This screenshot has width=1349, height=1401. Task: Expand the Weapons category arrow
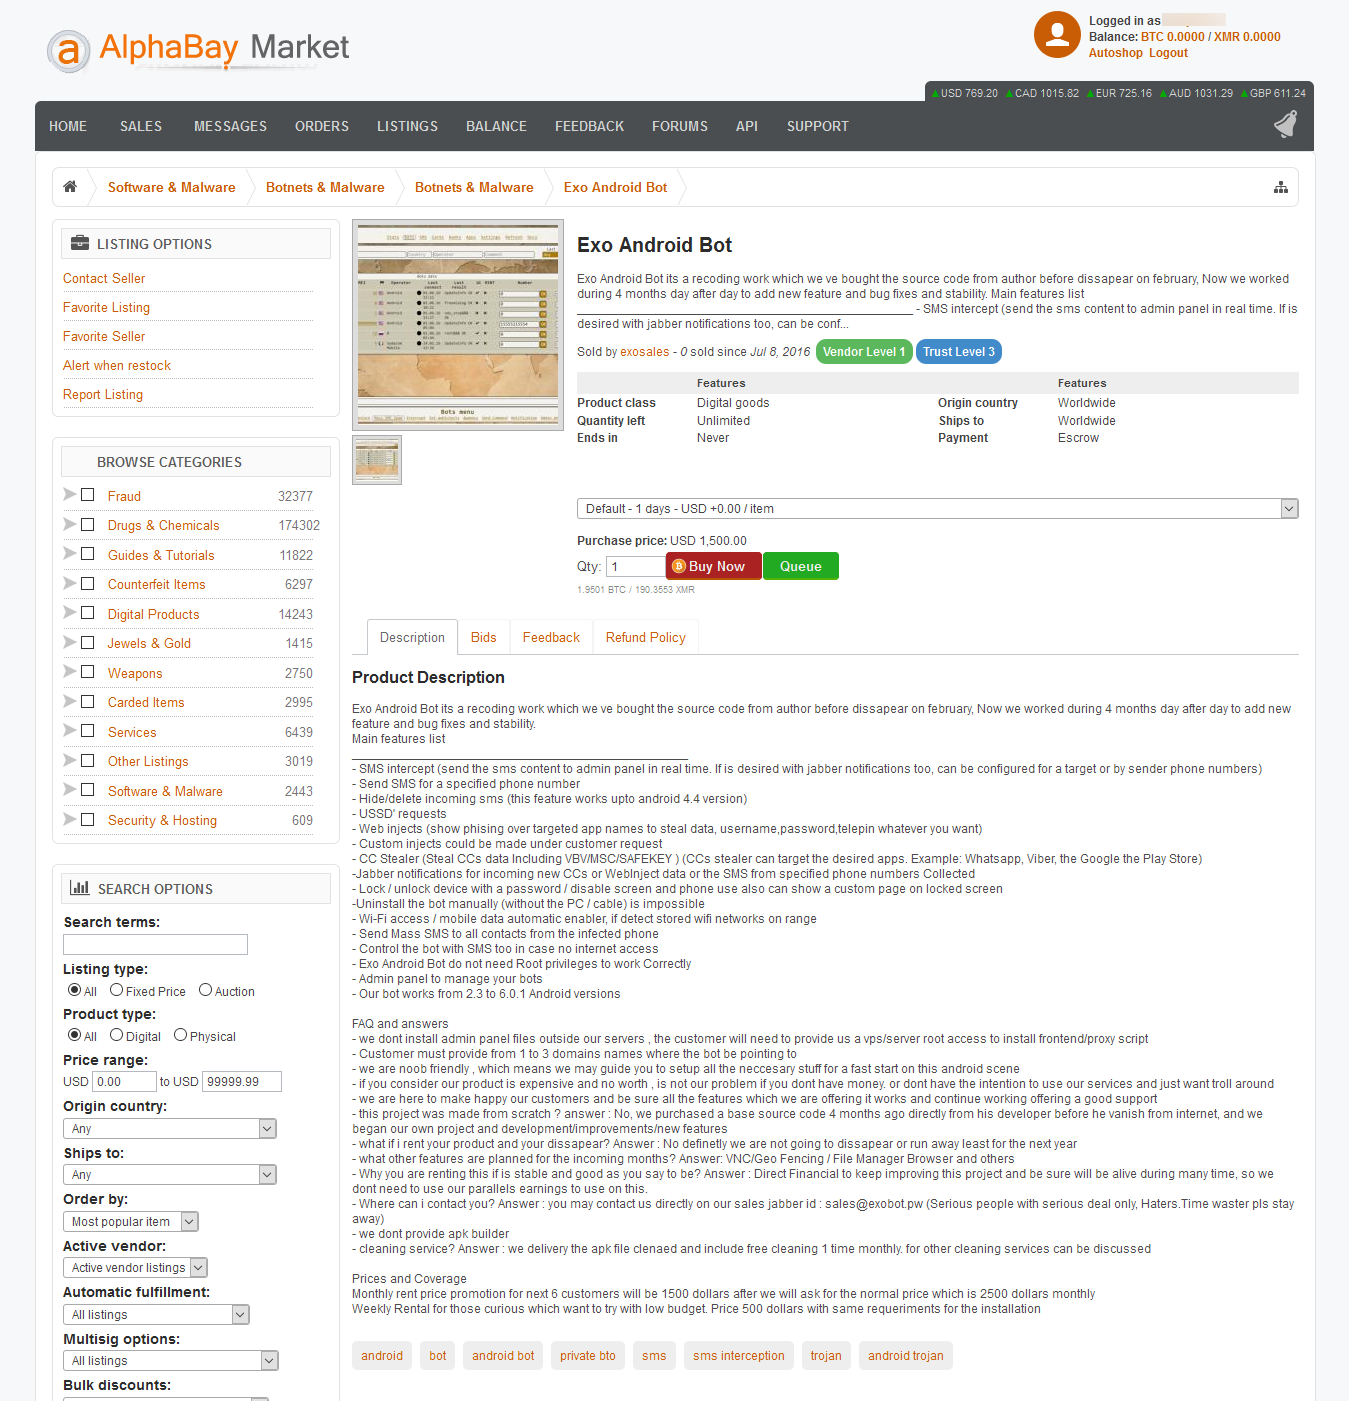(70, 672)
